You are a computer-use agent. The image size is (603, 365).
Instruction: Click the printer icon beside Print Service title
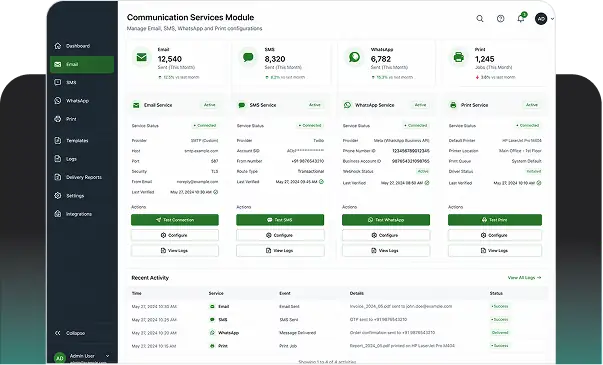(453, 105)
